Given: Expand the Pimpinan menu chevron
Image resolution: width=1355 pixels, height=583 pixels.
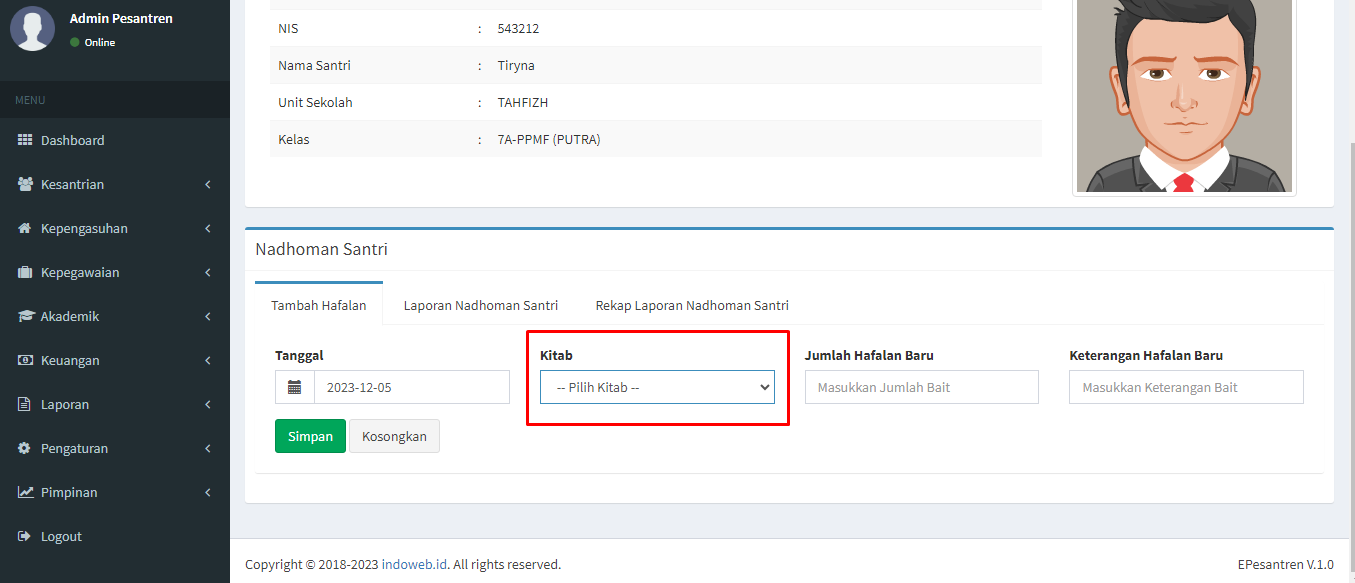Looking at the screenshot, I should point(207,493).
